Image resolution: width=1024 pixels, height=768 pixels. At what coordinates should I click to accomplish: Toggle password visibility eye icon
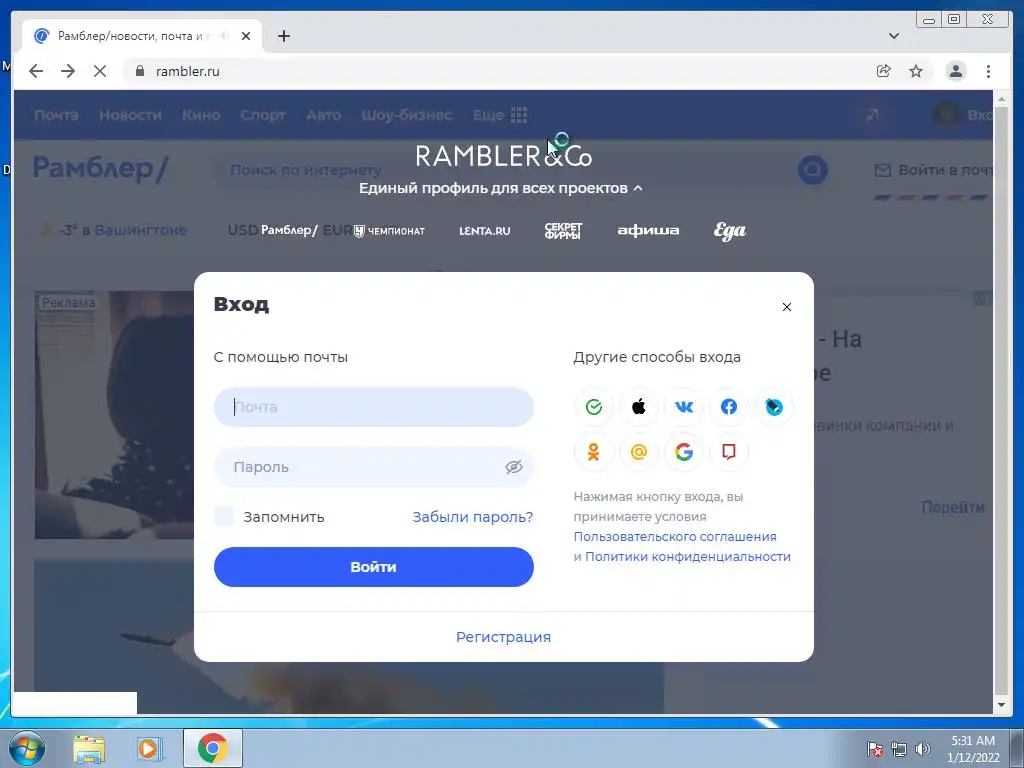pyautogui.click(x=513, y=467)
